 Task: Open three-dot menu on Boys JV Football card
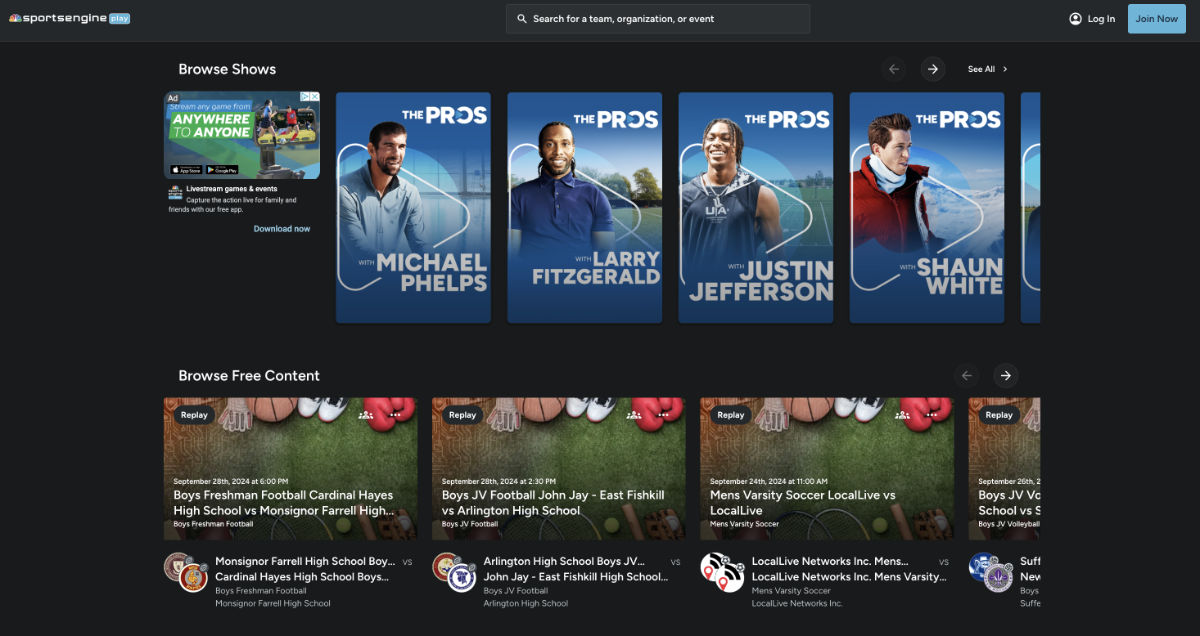pyautogui.click(x=664, y=415)
